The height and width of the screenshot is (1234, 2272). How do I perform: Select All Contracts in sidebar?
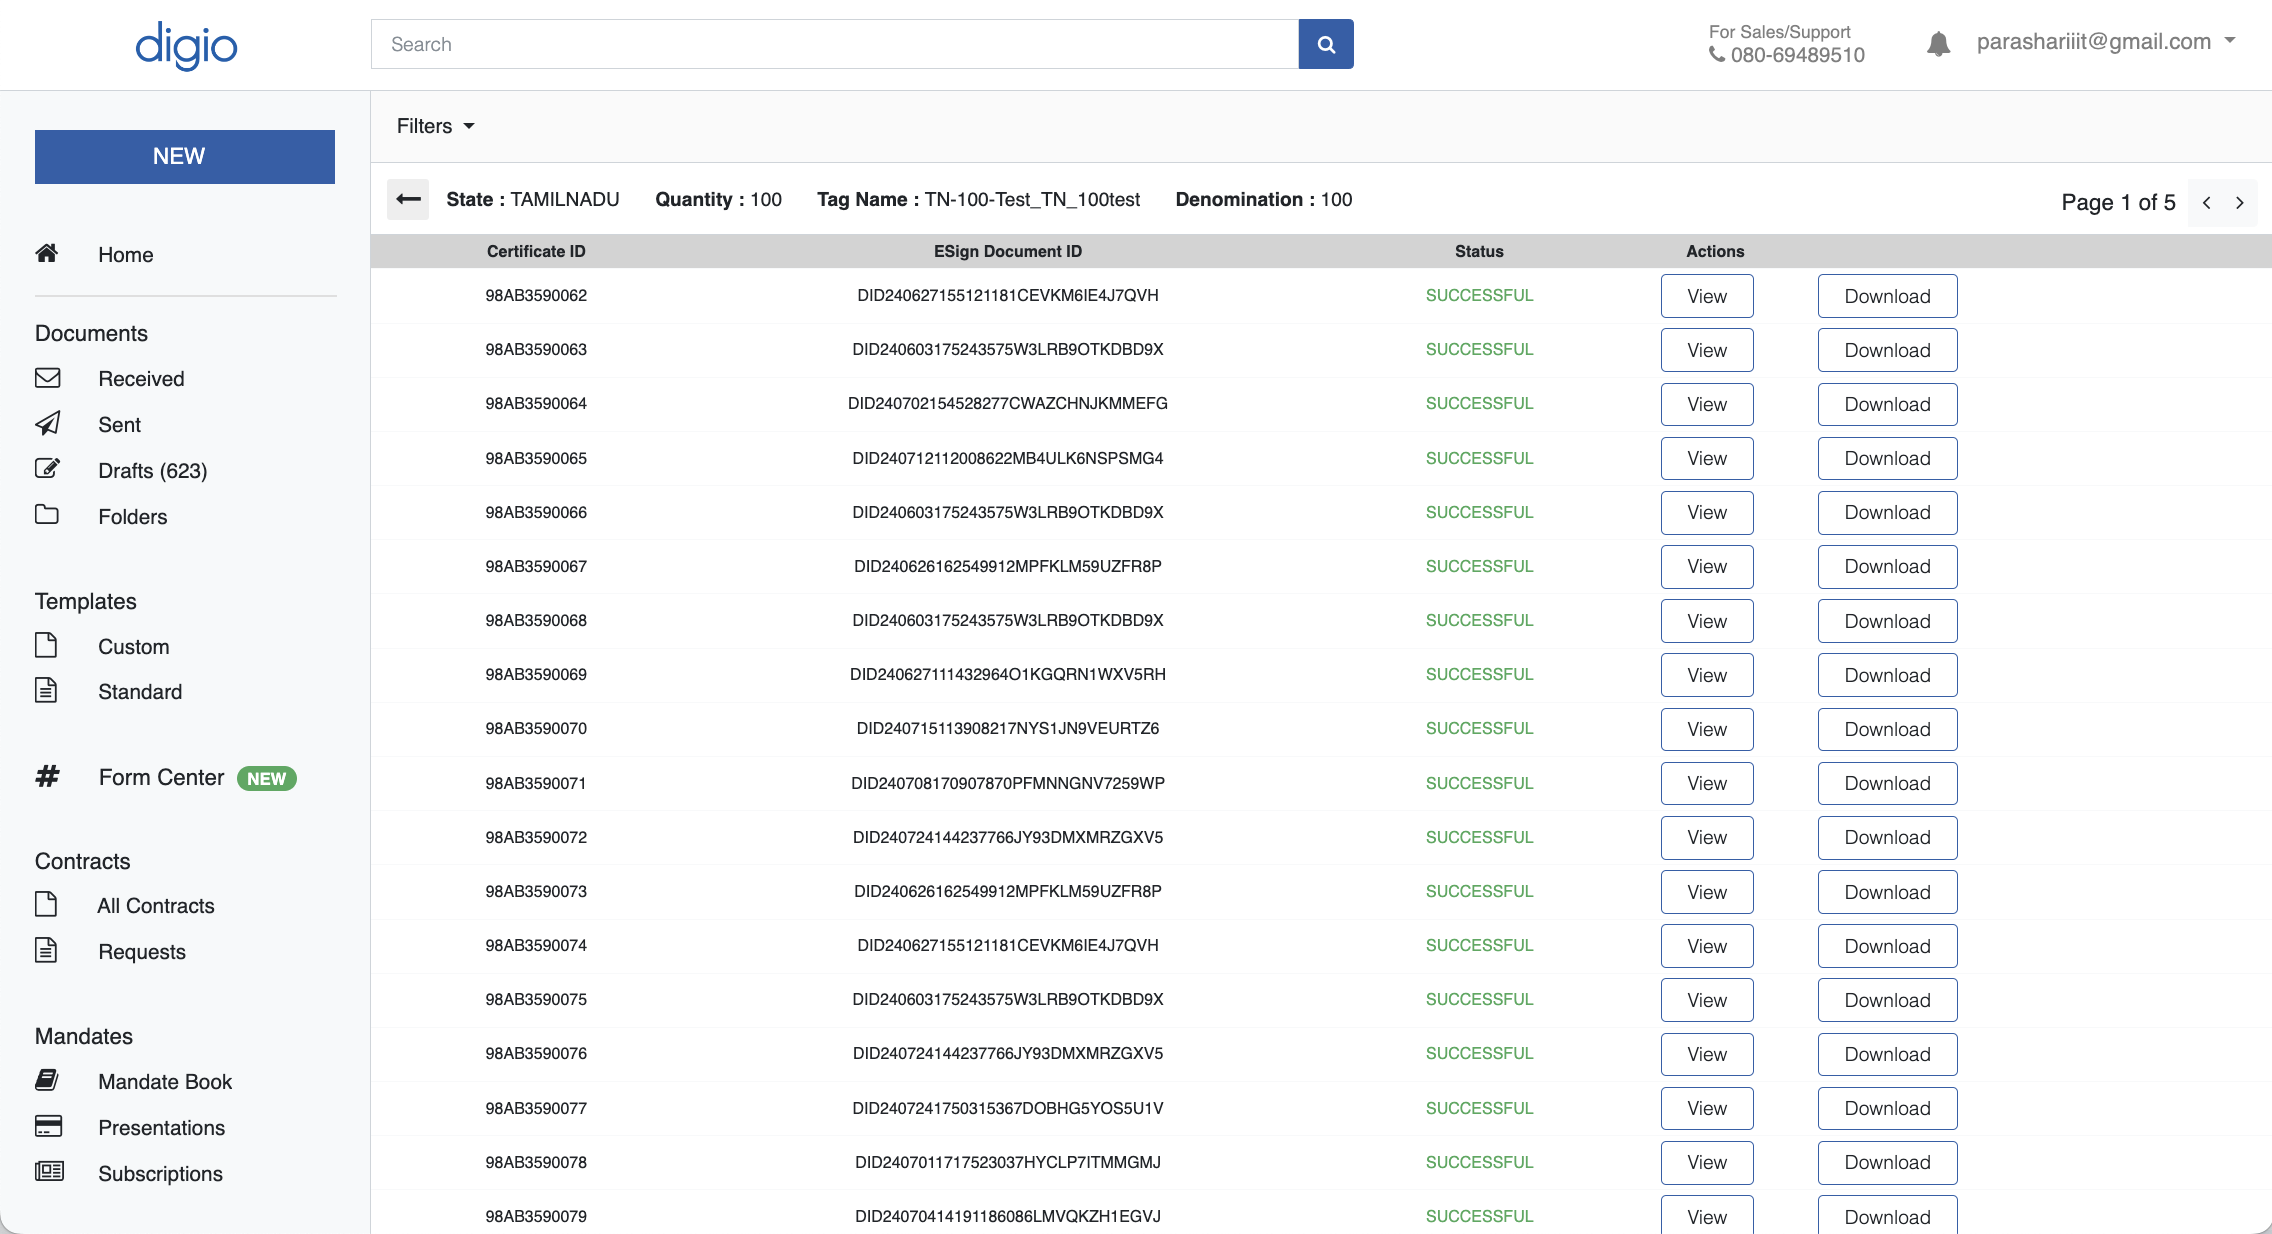pos(156,906)
